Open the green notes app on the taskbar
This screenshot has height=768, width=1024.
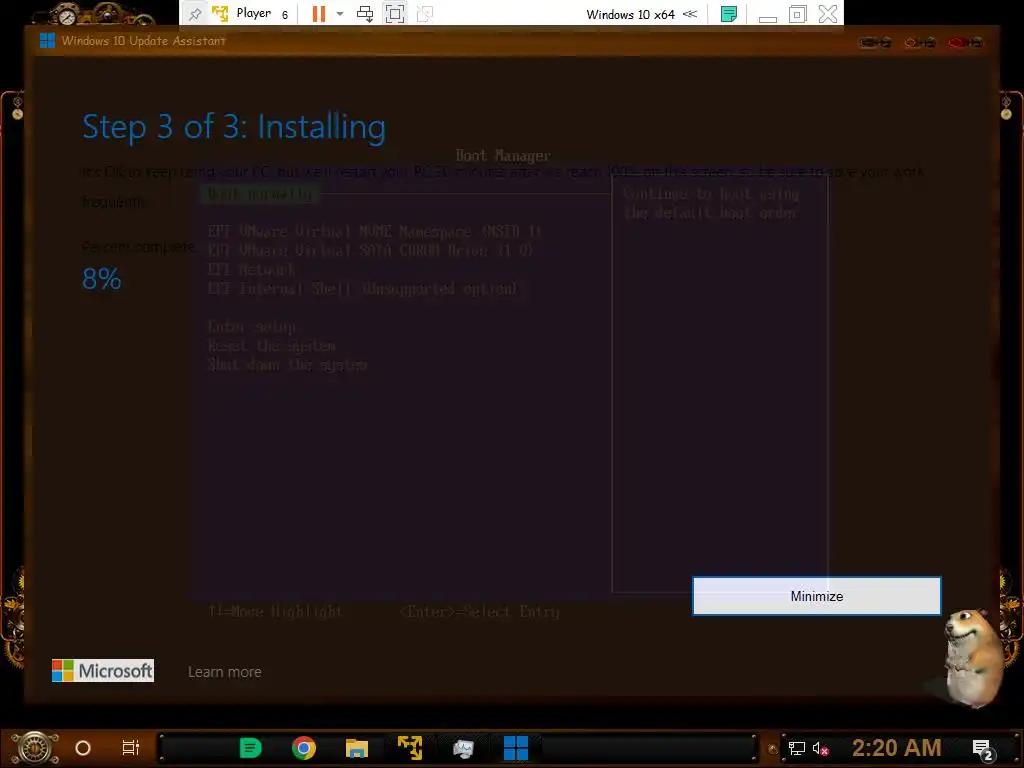click(x=251, y=748)
